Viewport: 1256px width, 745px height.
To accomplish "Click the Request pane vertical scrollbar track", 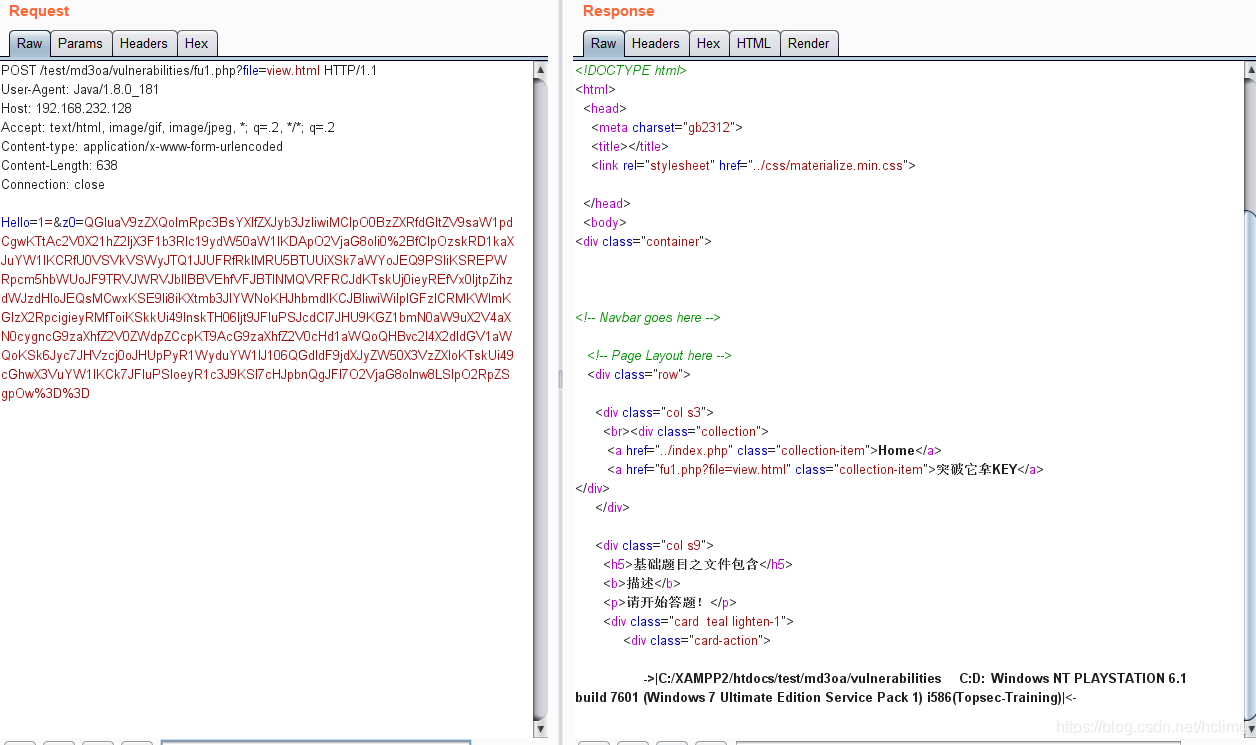I will [x=541, y=400].
